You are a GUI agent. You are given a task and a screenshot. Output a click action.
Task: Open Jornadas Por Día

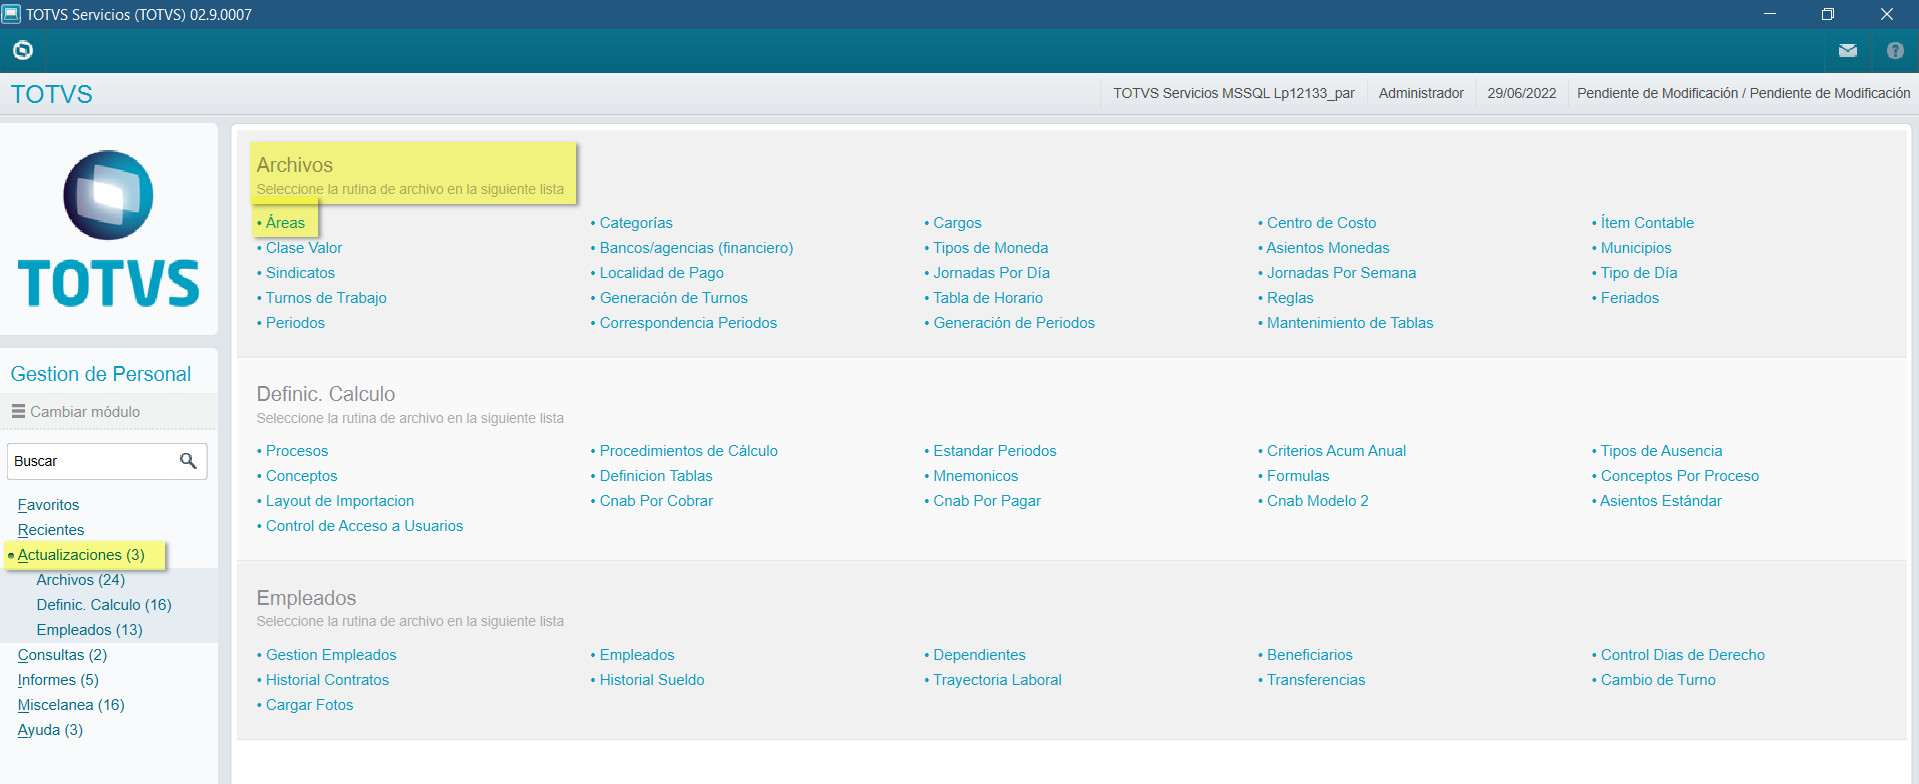point(991,273)
